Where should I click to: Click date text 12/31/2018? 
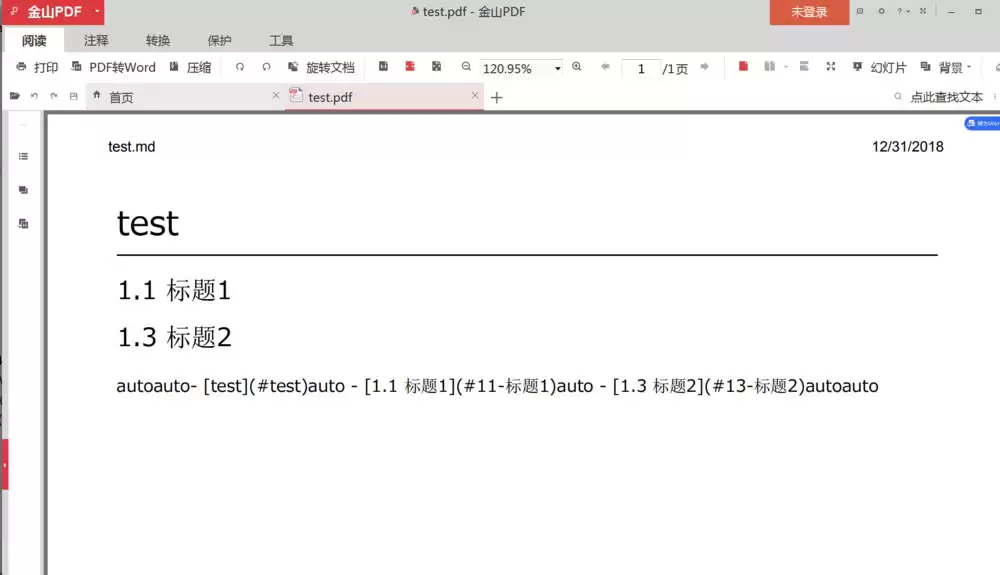(908, 147)
